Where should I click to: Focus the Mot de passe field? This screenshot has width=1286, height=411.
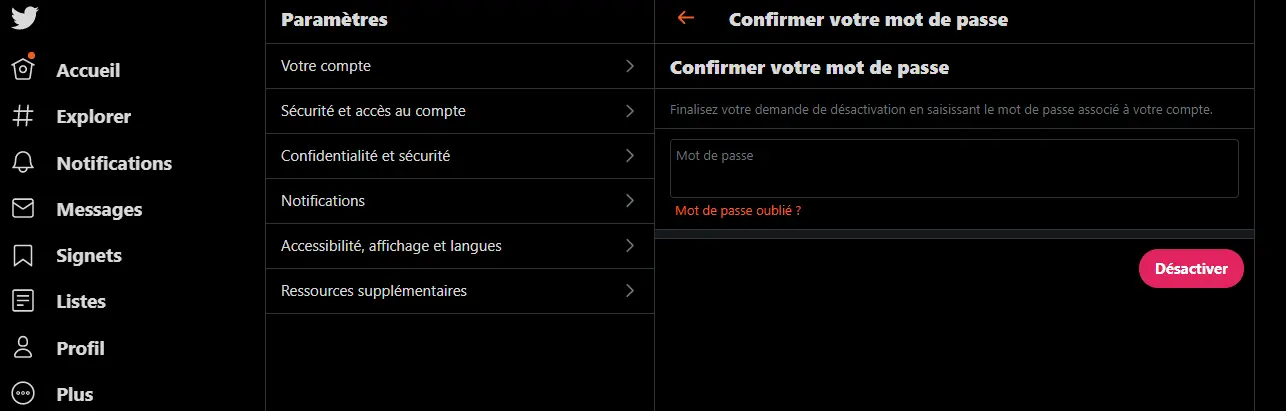click(x=954, y=168)
